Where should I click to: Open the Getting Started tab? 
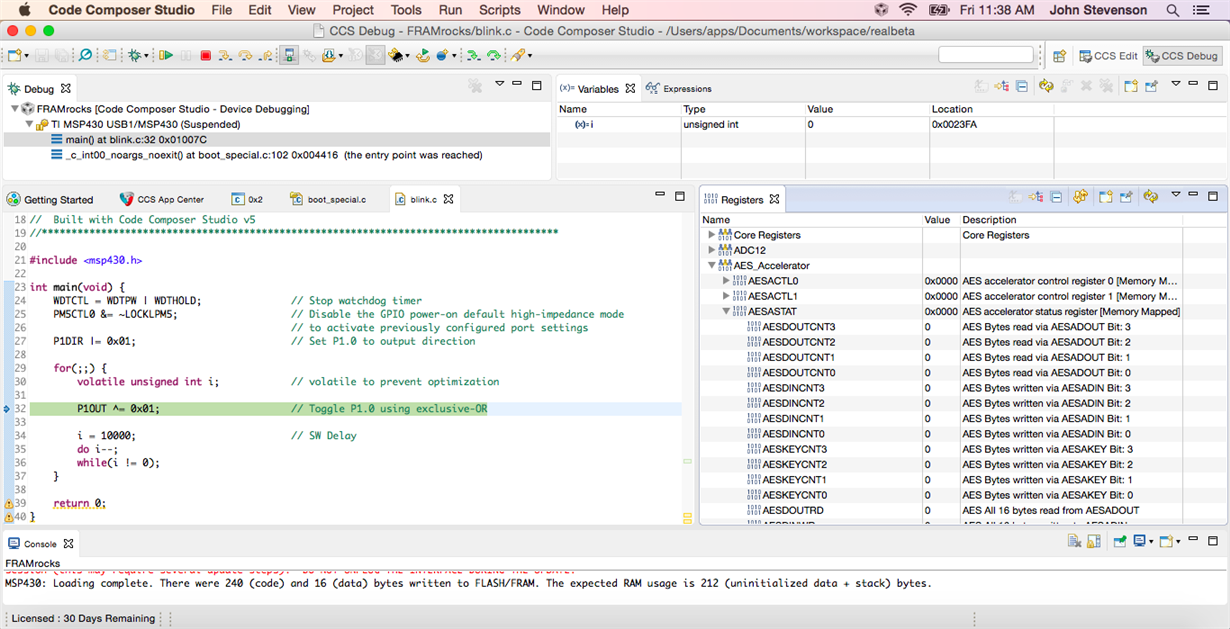[x=50, y=200]
